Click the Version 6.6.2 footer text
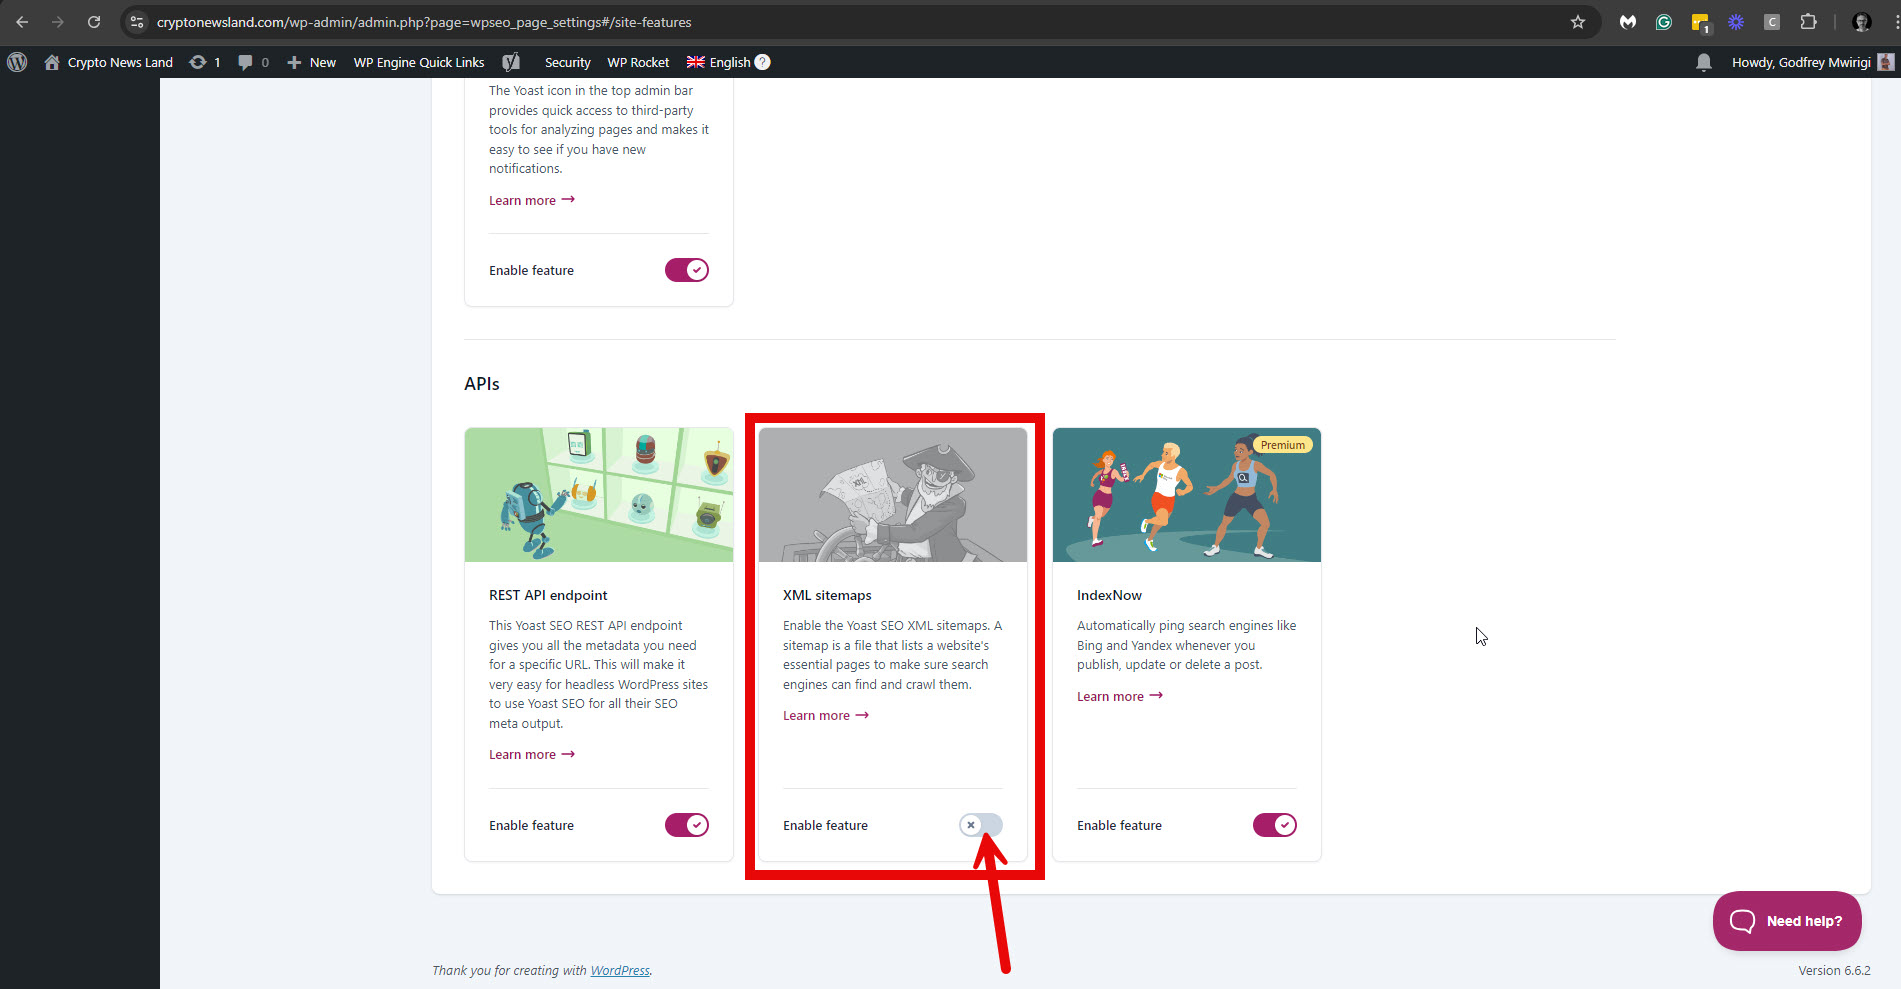1901x989 pixels. [x=1834, y=970]
